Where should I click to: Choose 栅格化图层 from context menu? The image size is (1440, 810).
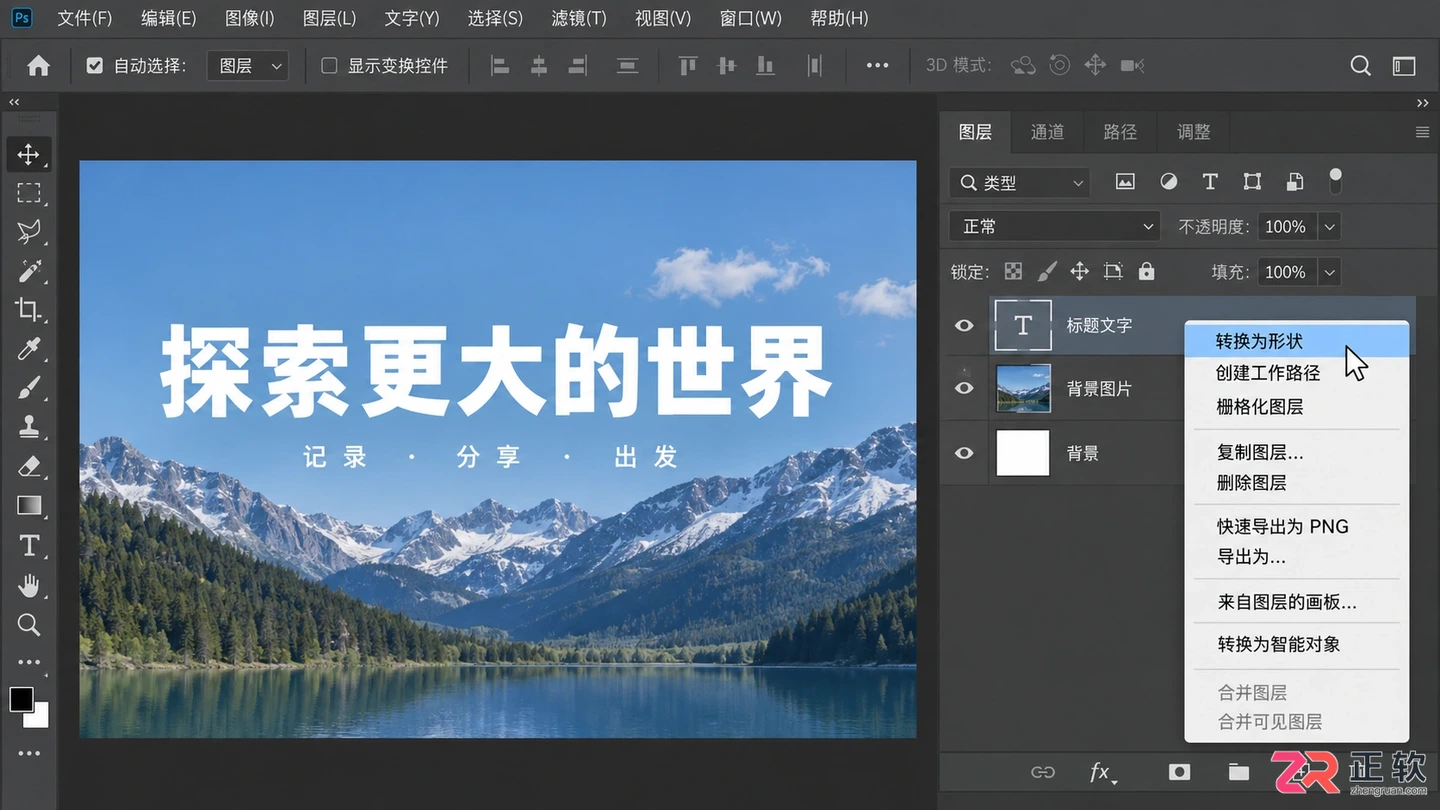click(1260, 406)
